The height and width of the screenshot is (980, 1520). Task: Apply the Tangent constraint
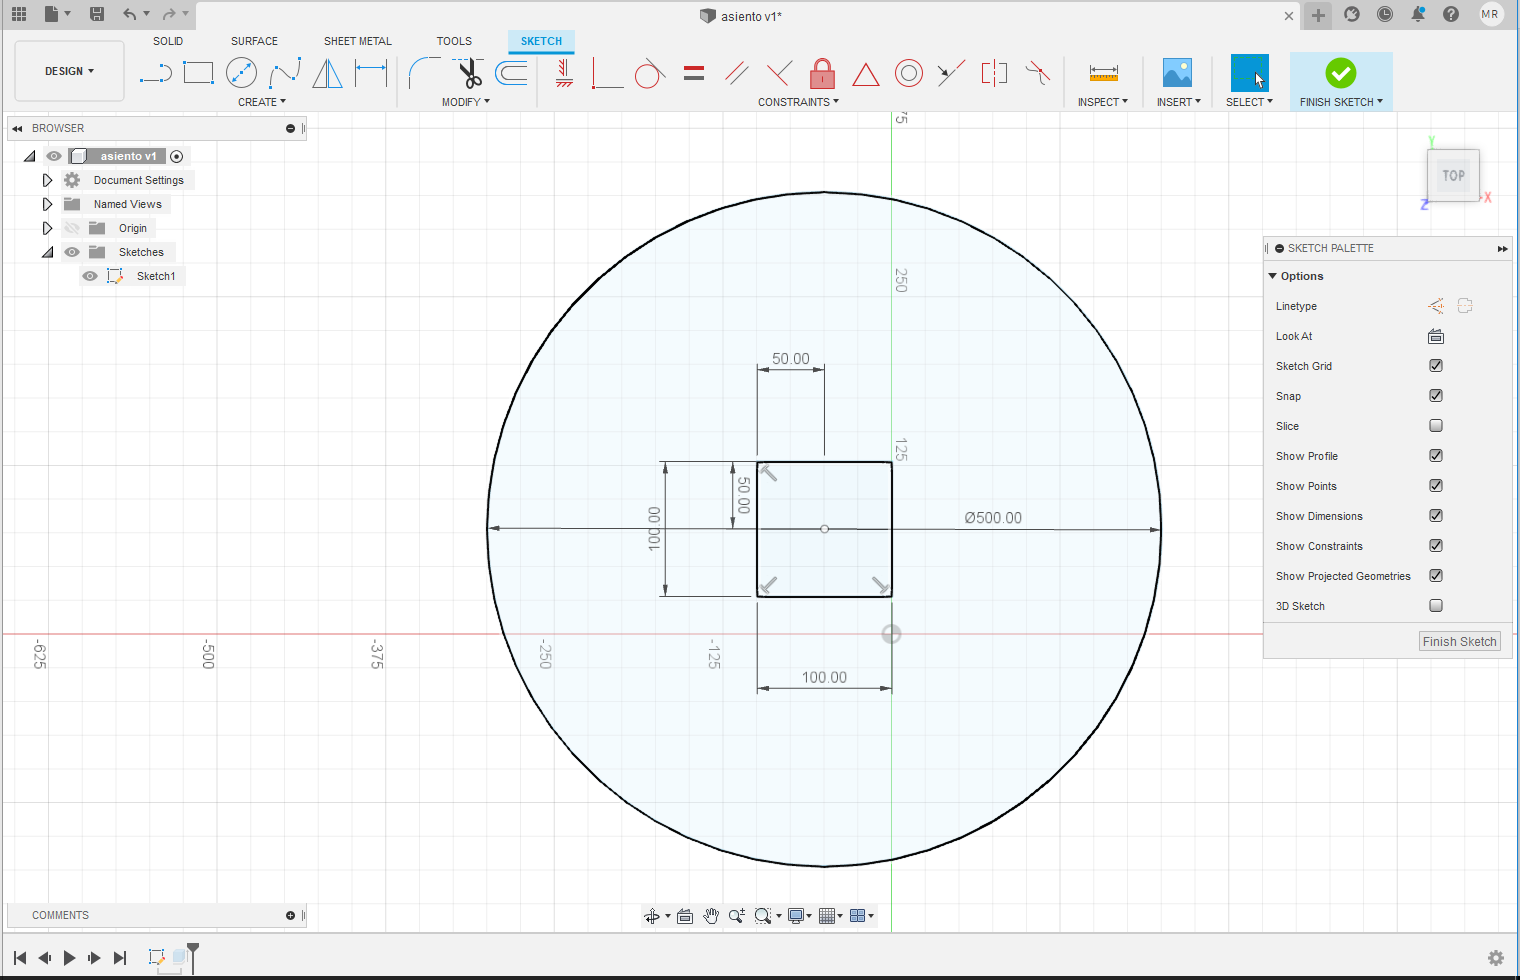650,73
